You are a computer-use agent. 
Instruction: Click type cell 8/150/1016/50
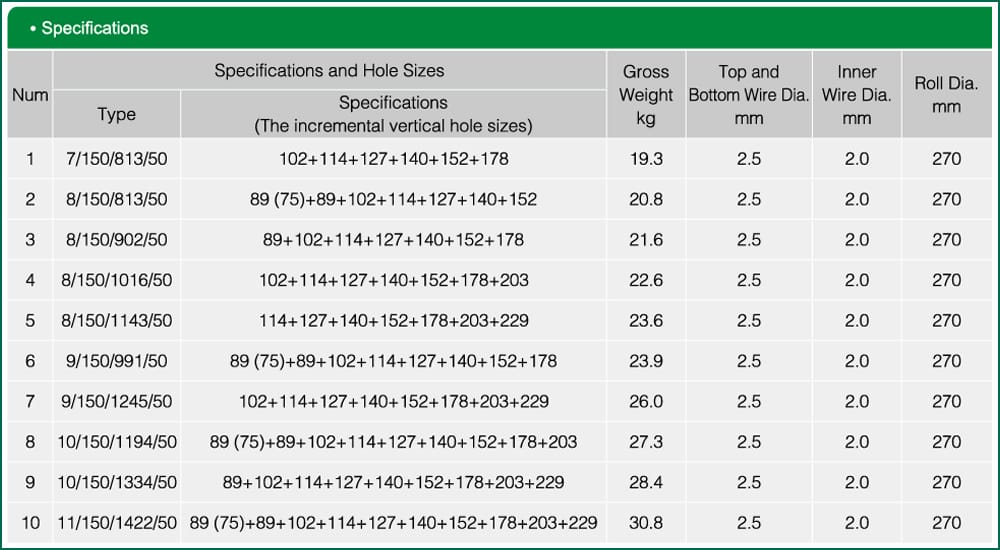point(116,280)
